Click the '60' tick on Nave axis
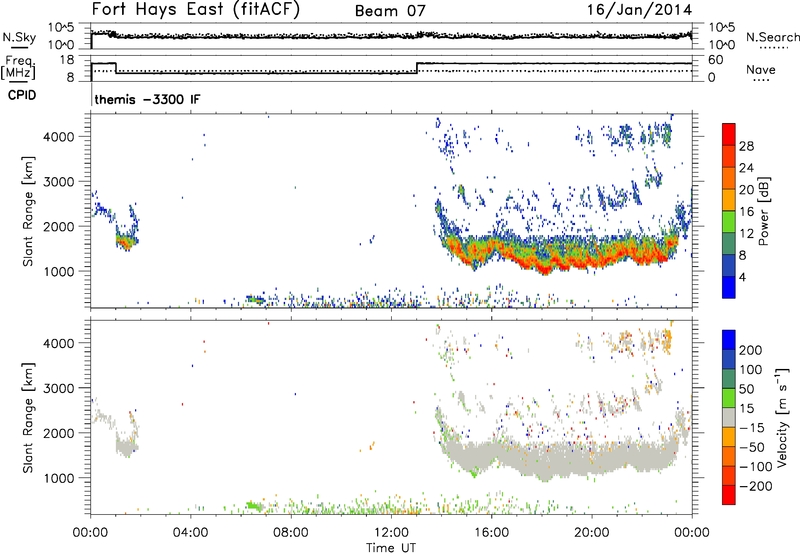 716,60
